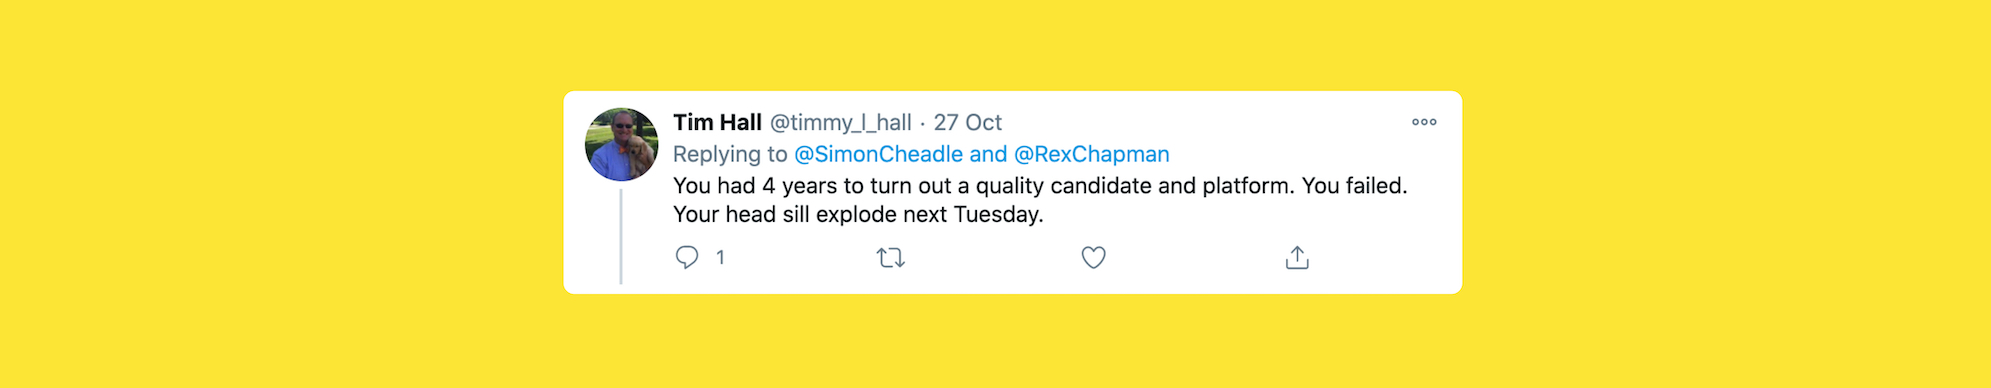Visit the @RexChapman mention
The height and width of the screenshot is (388, 1991).
point(1092,154)
